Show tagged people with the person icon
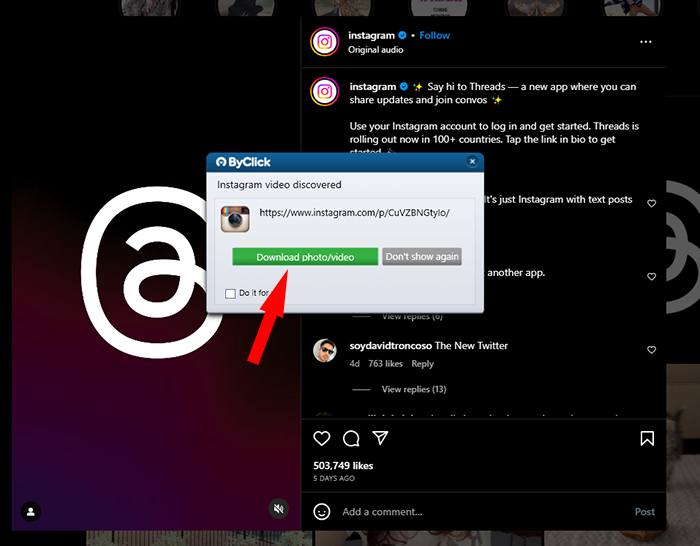Image resolution: width=700 pixels, height=546 pixels. point(31,512)
